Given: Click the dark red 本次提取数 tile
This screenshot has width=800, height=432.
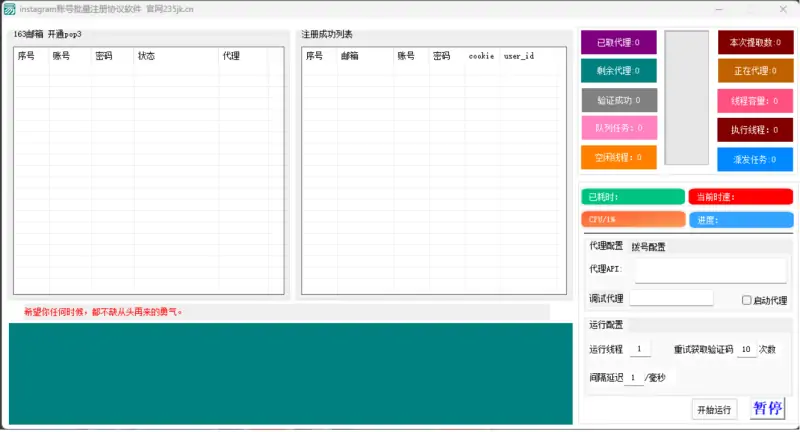Looking at the screenshot, I should click(755, 42).
